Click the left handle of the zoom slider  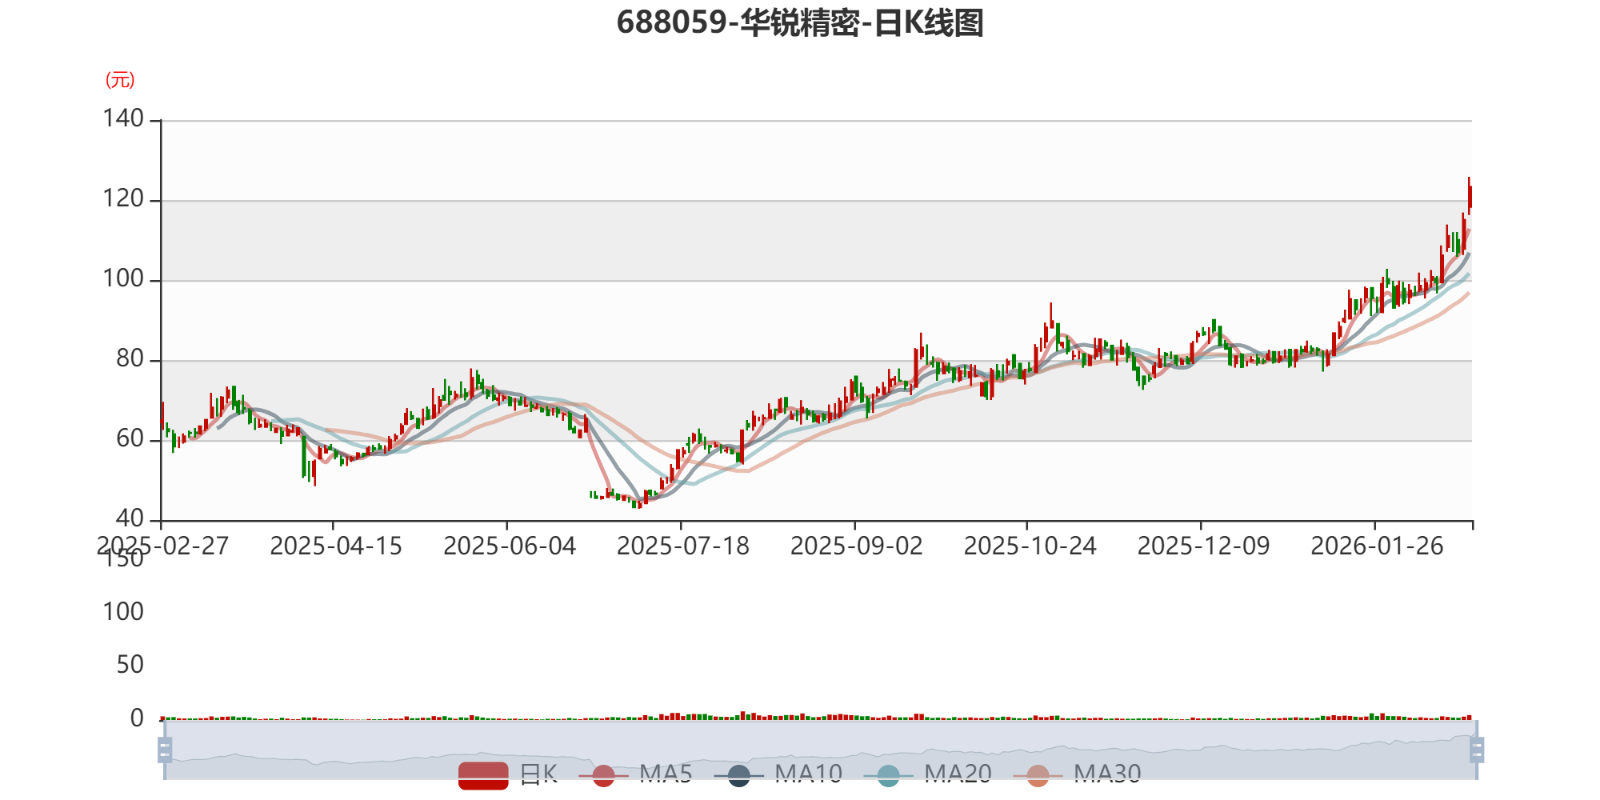click(165, 750)
